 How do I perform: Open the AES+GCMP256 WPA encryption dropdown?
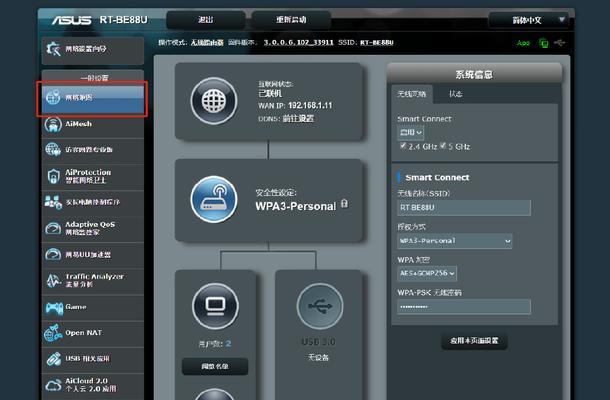(x=427, y=273)
